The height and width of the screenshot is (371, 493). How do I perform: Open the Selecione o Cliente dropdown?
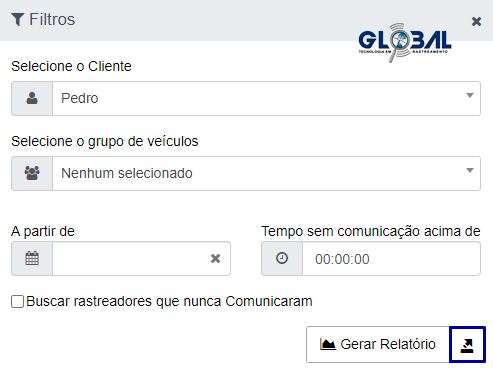pyautogui.click(x=266, y=98)
